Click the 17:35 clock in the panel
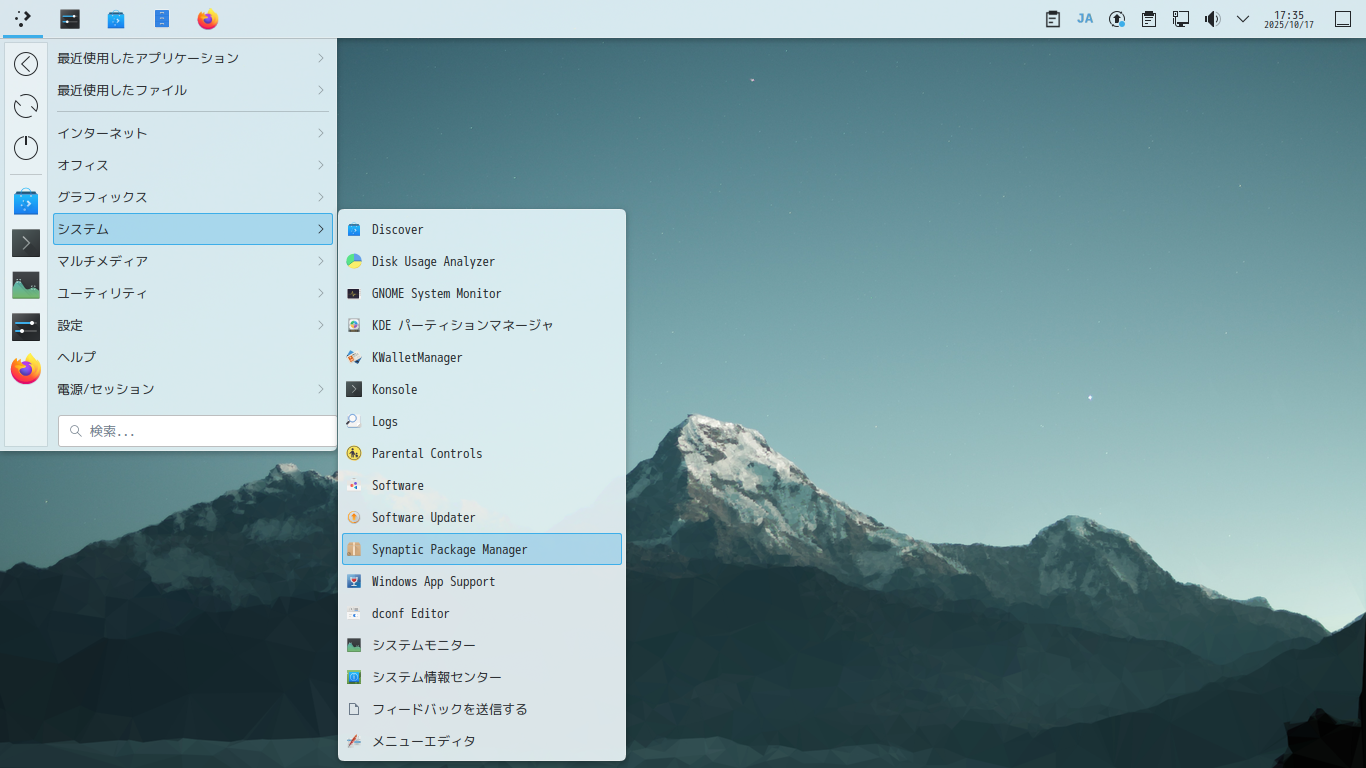This screenshot has width=1366, height=768. (1289, 19)
